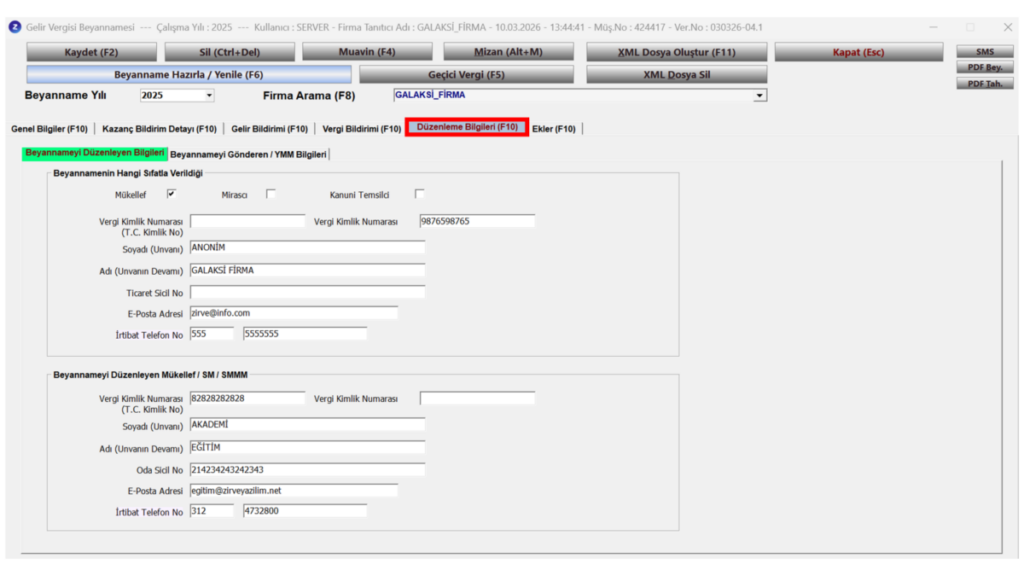Click the Ticaret Sicil No field
This screenshot has width=1024, height=576.
pyautogui.click(x=308, y=293)
